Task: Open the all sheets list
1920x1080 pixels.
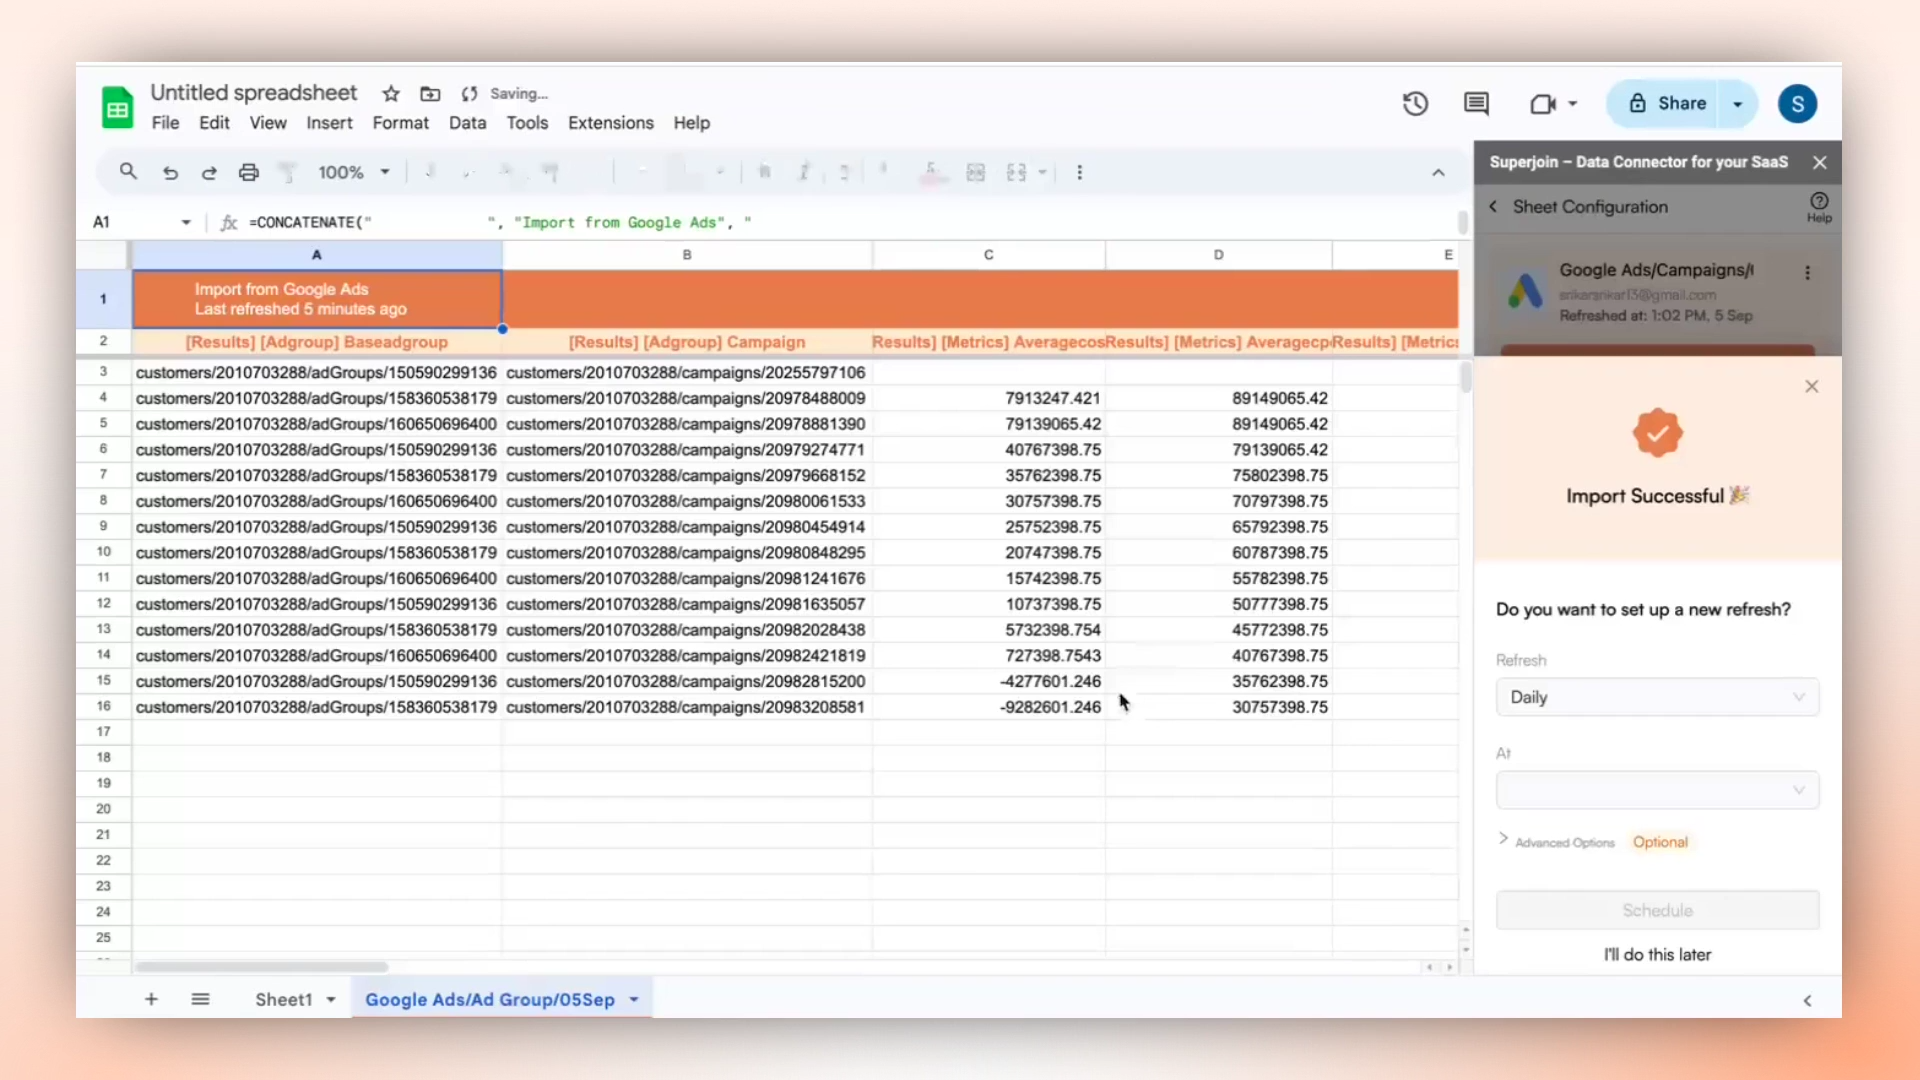Action: pyautogui.click(x=200, y=999)
